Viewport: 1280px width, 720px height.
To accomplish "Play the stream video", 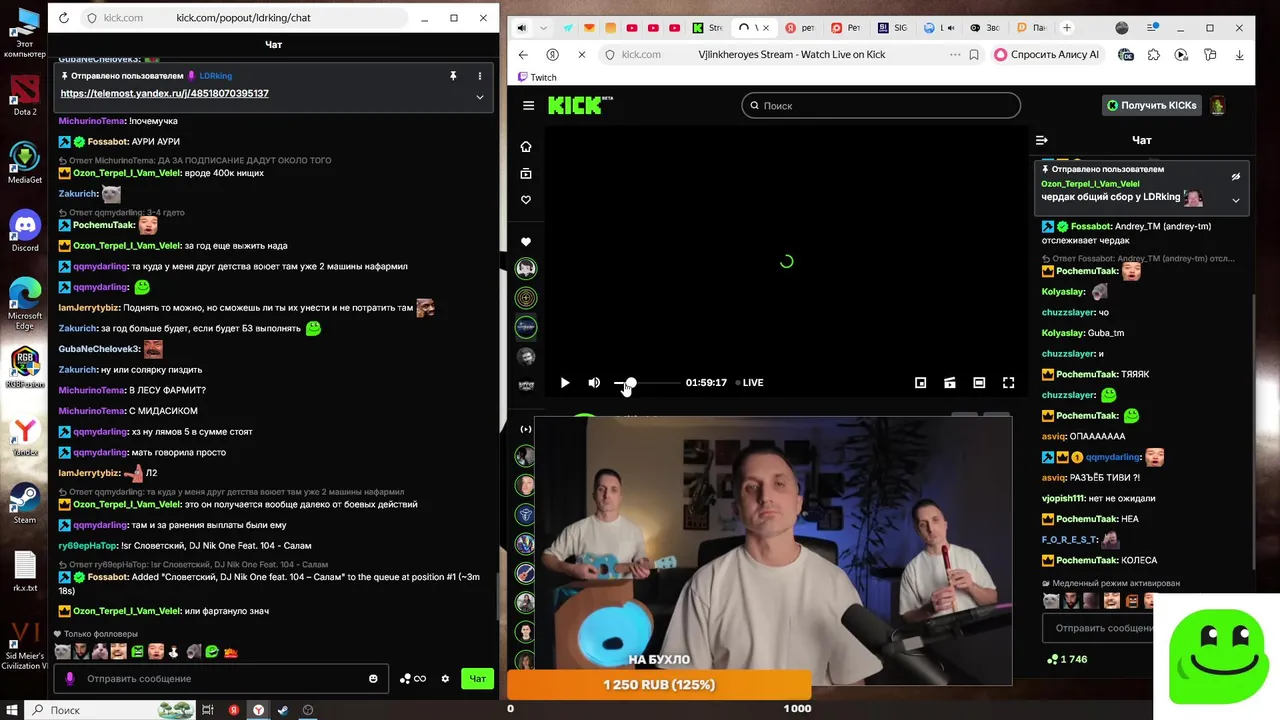I will pyautogui.click(x=565, y=383).
